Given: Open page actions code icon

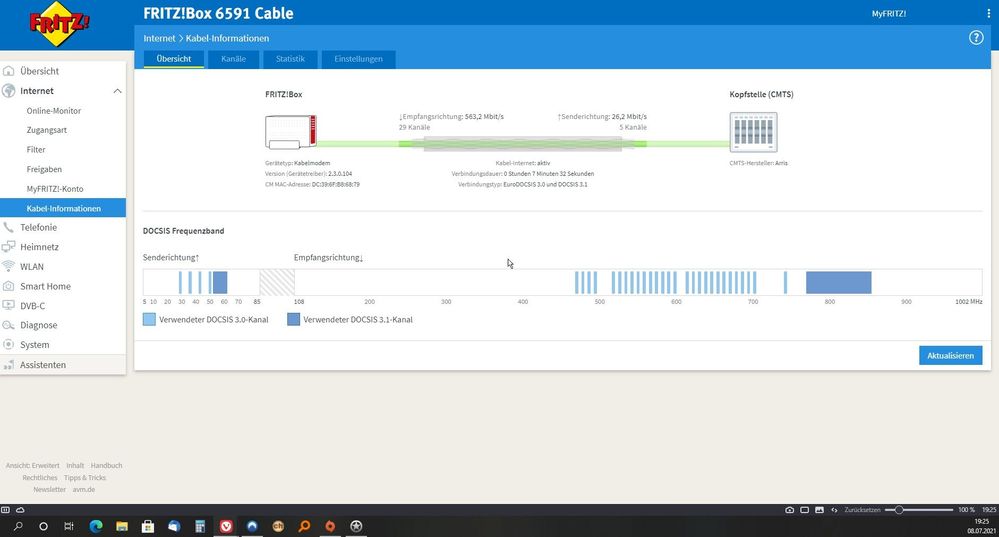Looking at the screenshot, I should (834, 510).
